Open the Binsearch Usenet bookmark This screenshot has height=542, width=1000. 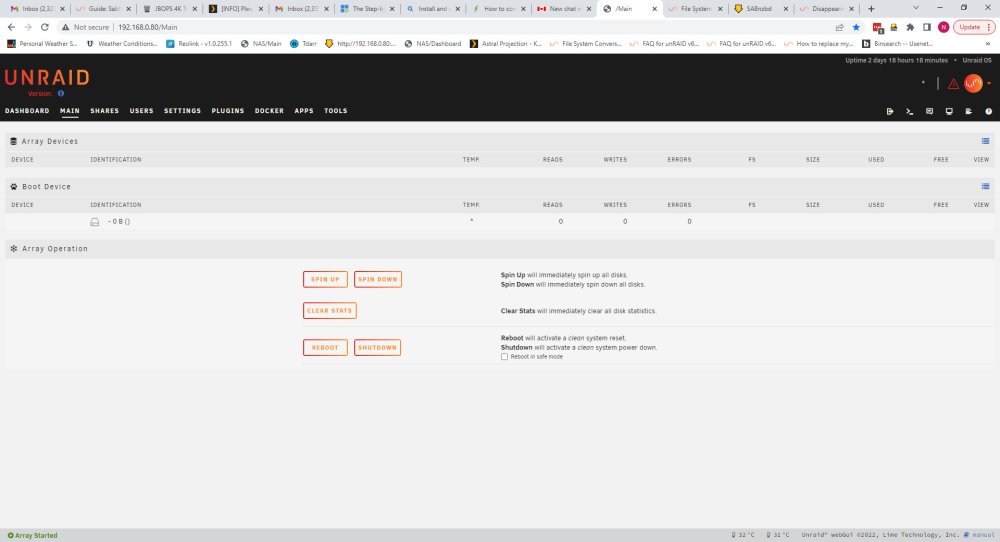pyautogui.click(x=897, y=43)
